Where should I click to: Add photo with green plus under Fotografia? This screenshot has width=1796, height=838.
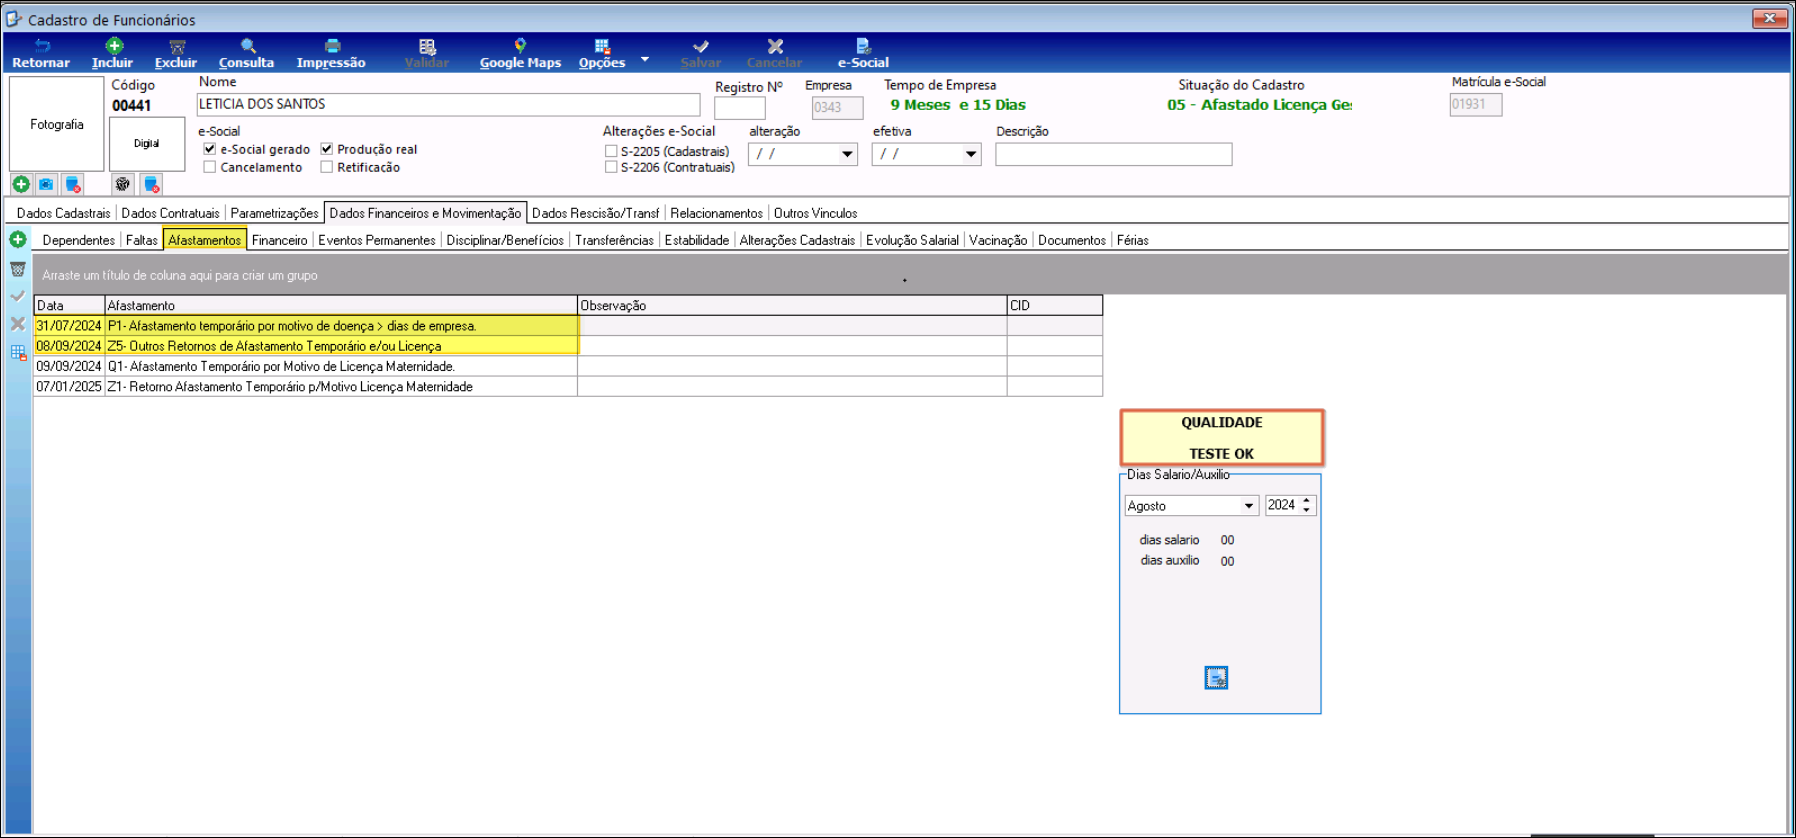pos(21,184)
